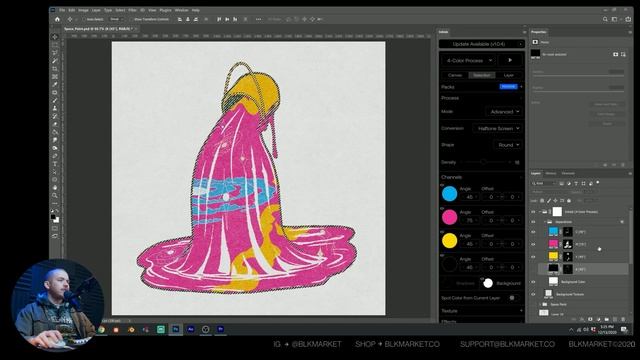
Task: Click the delete layer trash icon
Action: (x=623, y=319)
